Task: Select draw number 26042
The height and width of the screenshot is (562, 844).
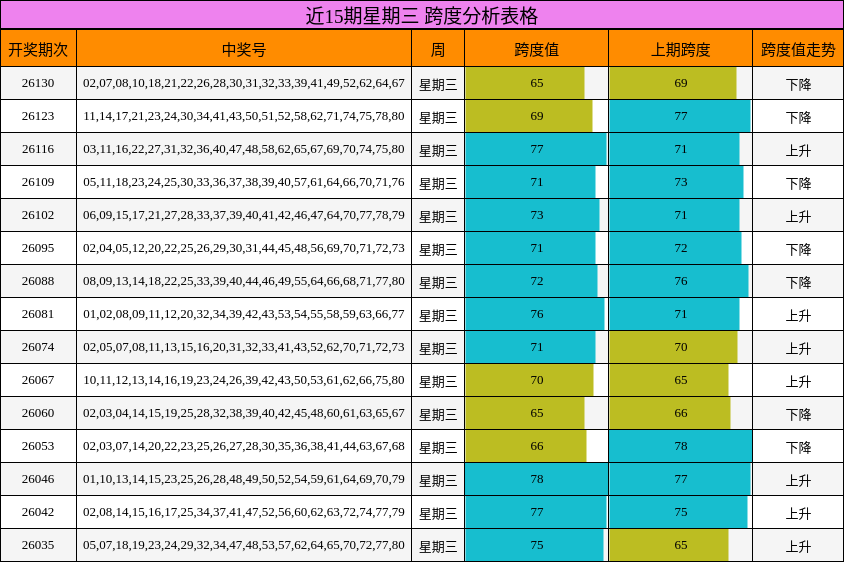Action: [38, 512]
